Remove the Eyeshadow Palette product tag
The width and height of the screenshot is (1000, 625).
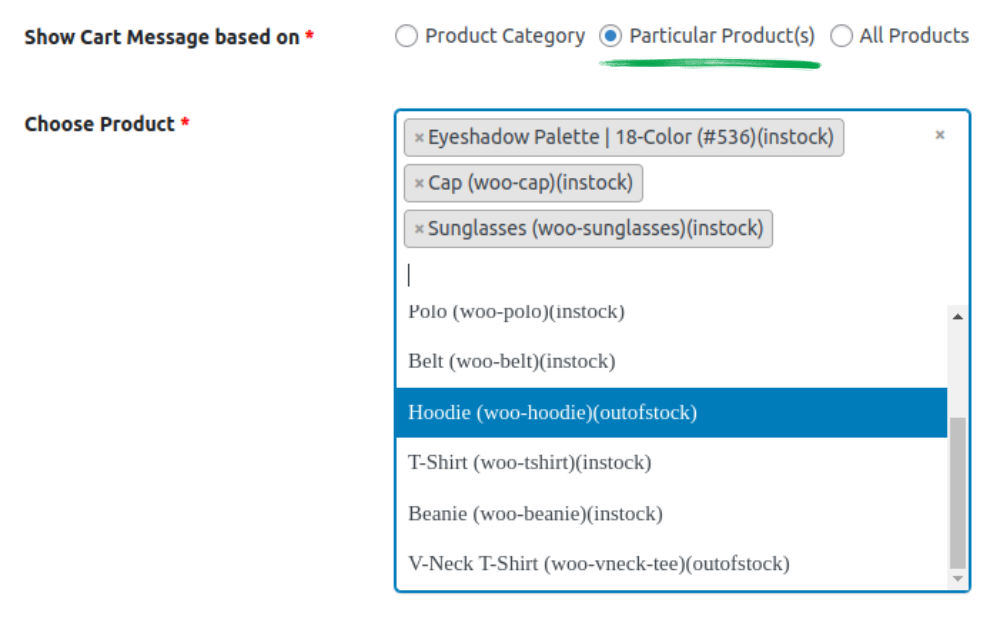pos(419,138)
